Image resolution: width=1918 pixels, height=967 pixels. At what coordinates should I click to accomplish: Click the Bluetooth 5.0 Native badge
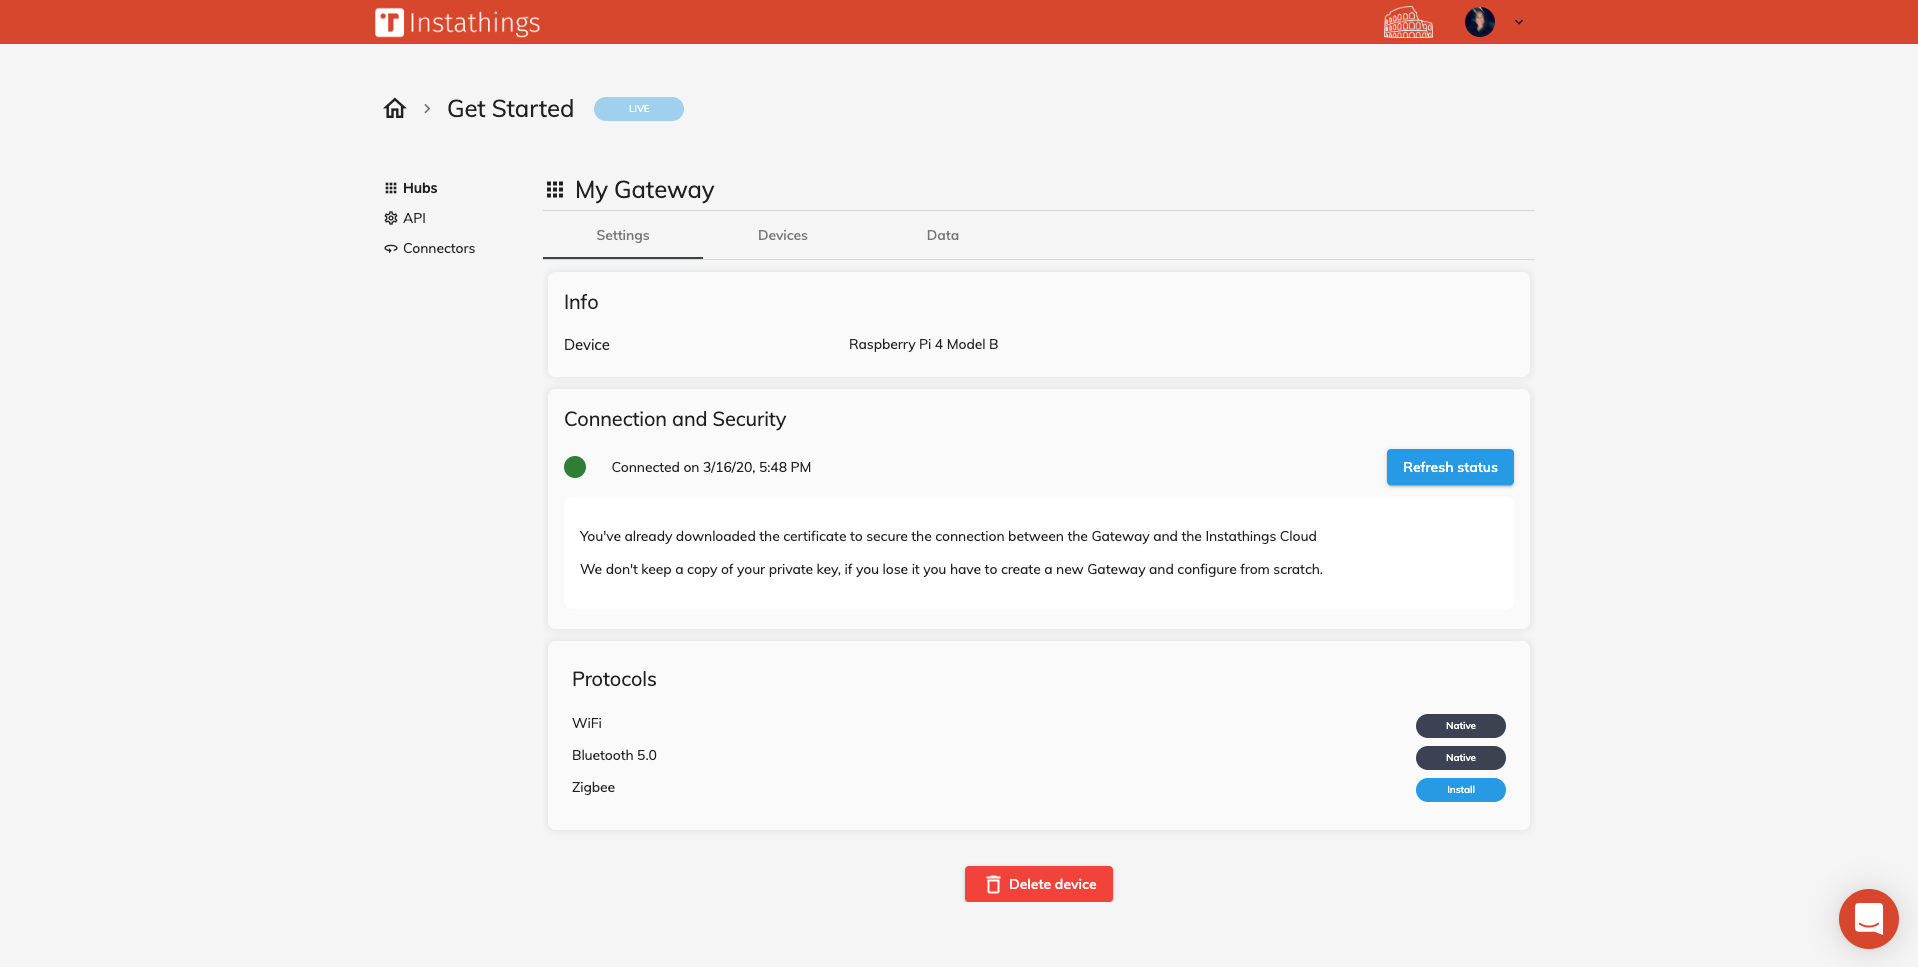(x=1461, y=758)
